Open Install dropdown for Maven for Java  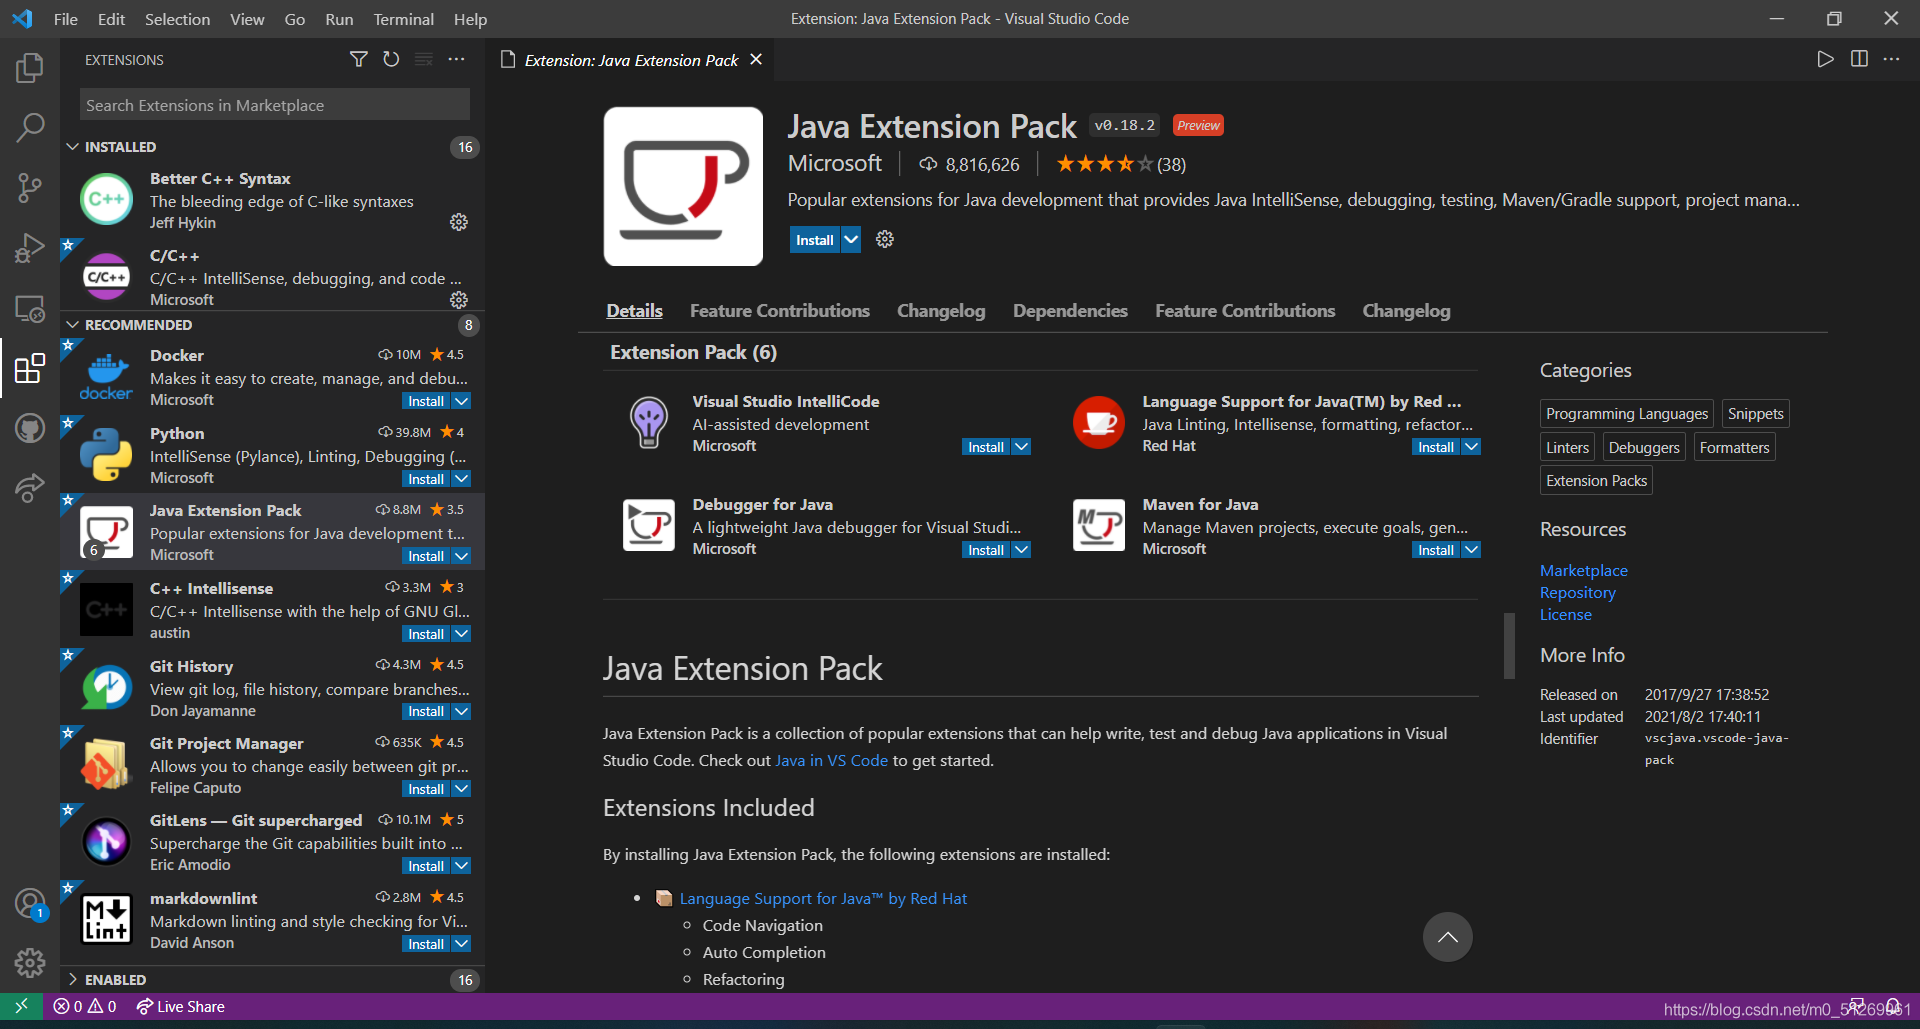coord(1471,550)
